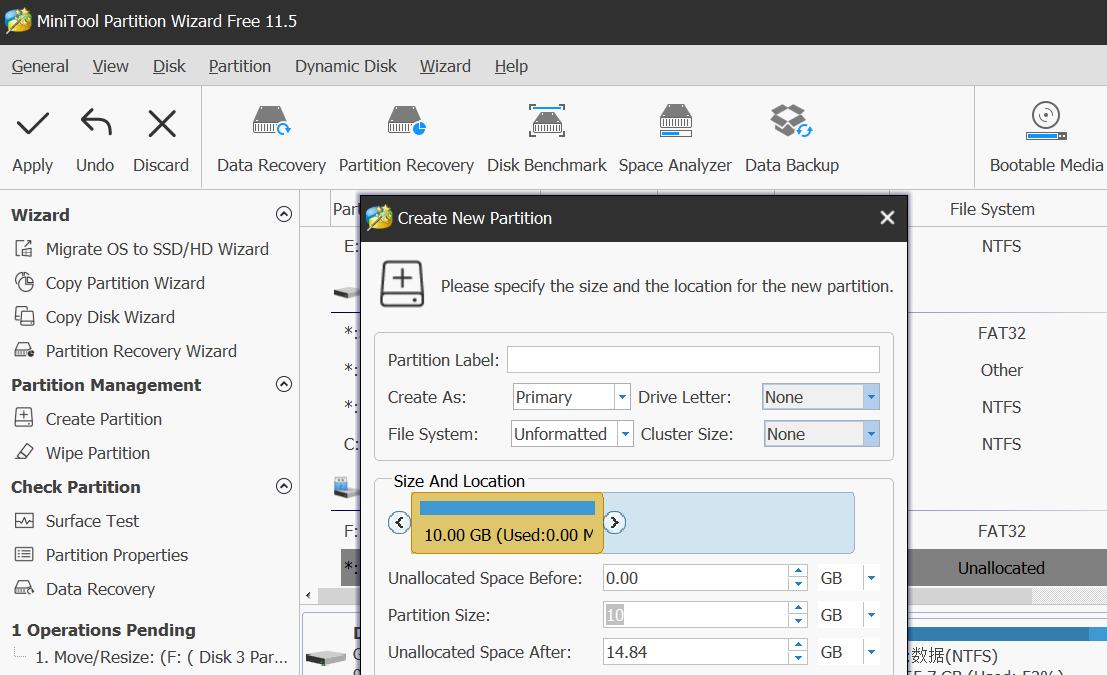
Task: Create Bootable Media from toolbar
Action: click(1046, 124)
